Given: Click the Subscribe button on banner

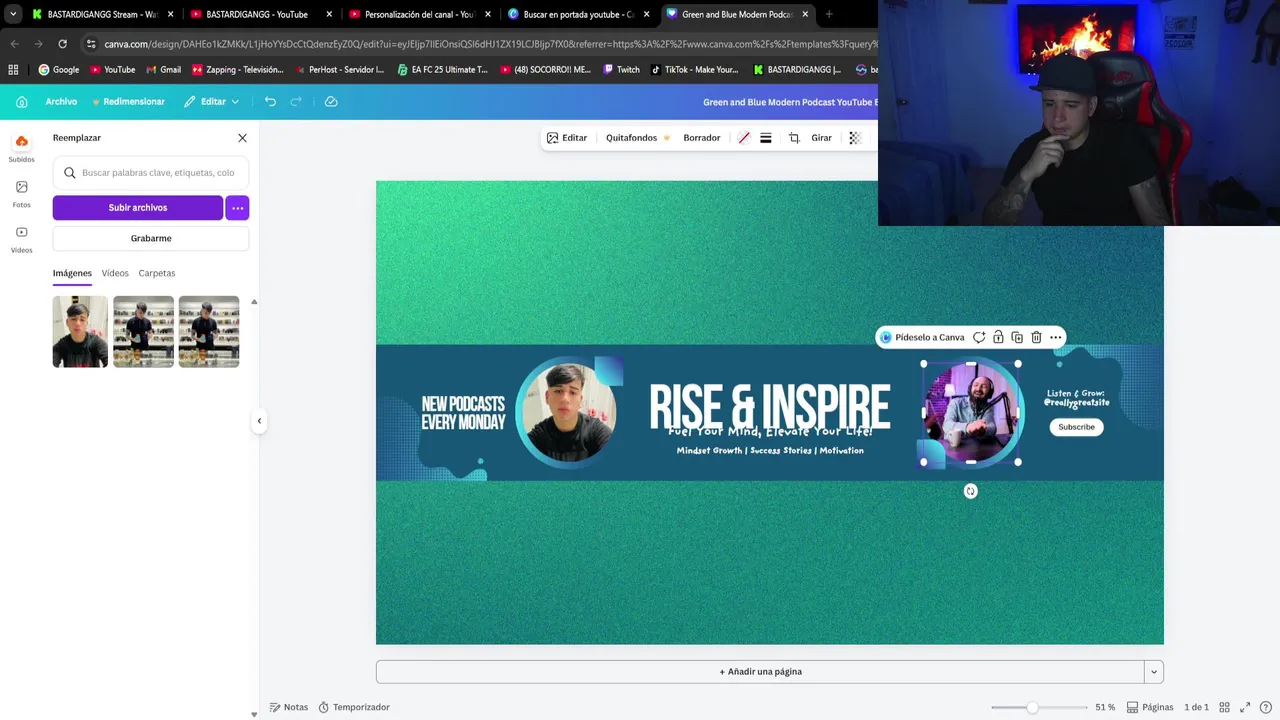Looking at the screenshot, I should (x=1077, y=427).
